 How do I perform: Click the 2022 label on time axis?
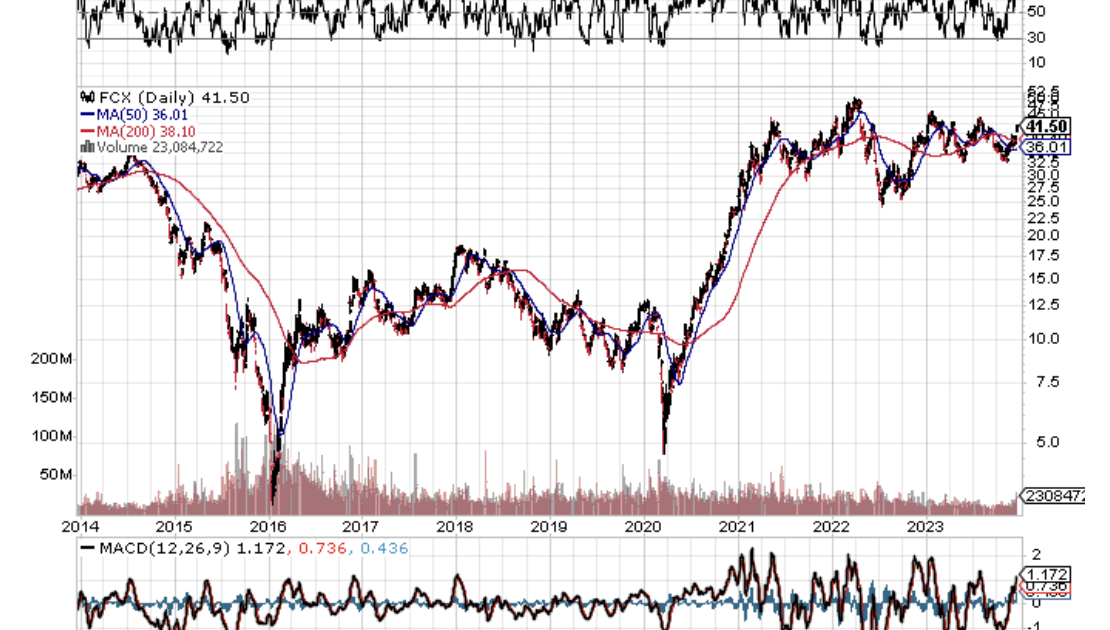click(831, 527)
